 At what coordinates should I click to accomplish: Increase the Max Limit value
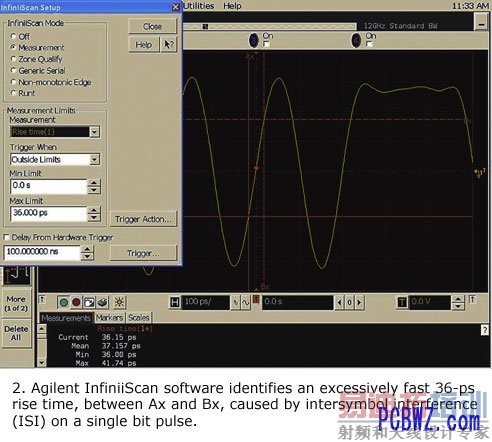tap(94, 210)
